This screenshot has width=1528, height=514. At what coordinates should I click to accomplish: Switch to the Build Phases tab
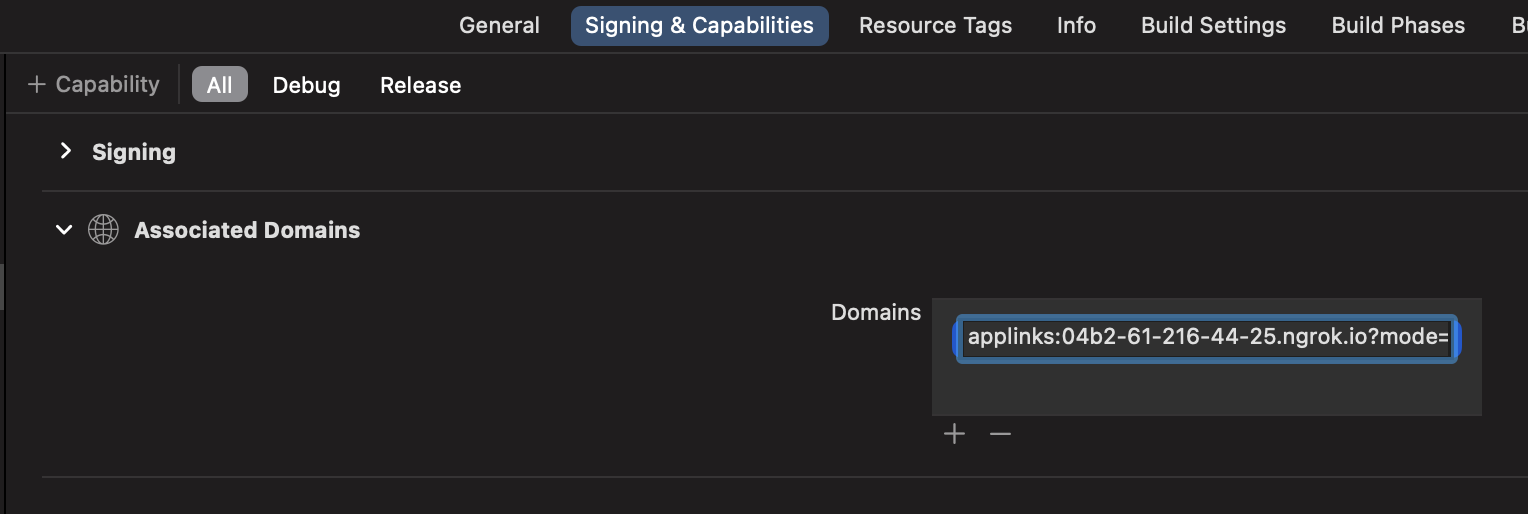1398,26
